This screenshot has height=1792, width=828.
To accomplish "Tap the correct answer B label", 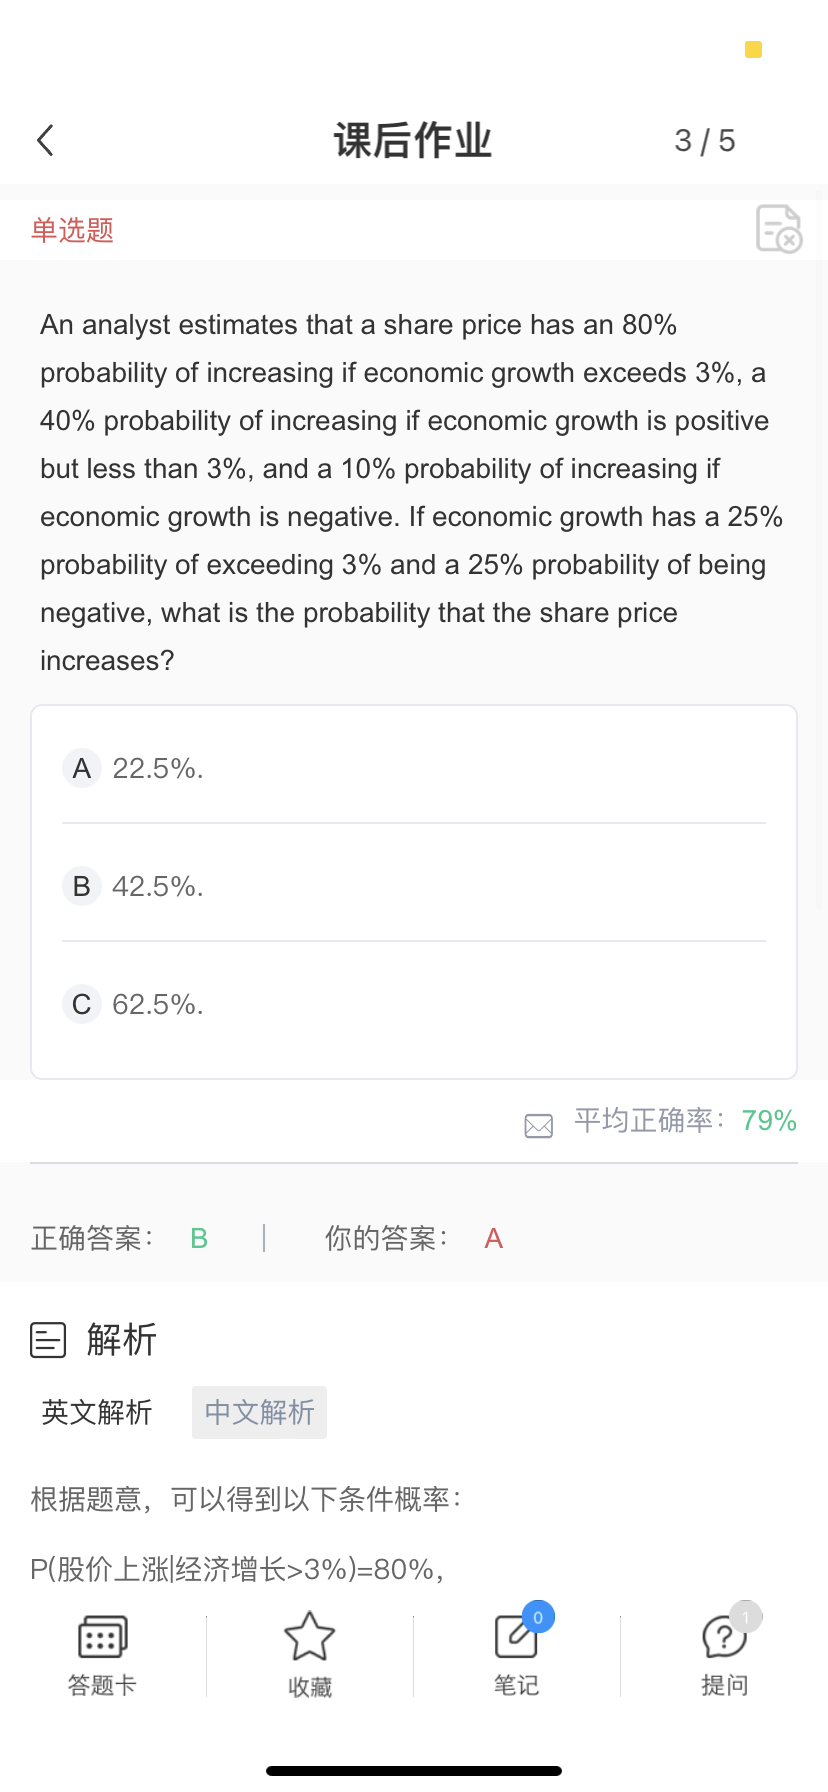I will click(199, 1238).
